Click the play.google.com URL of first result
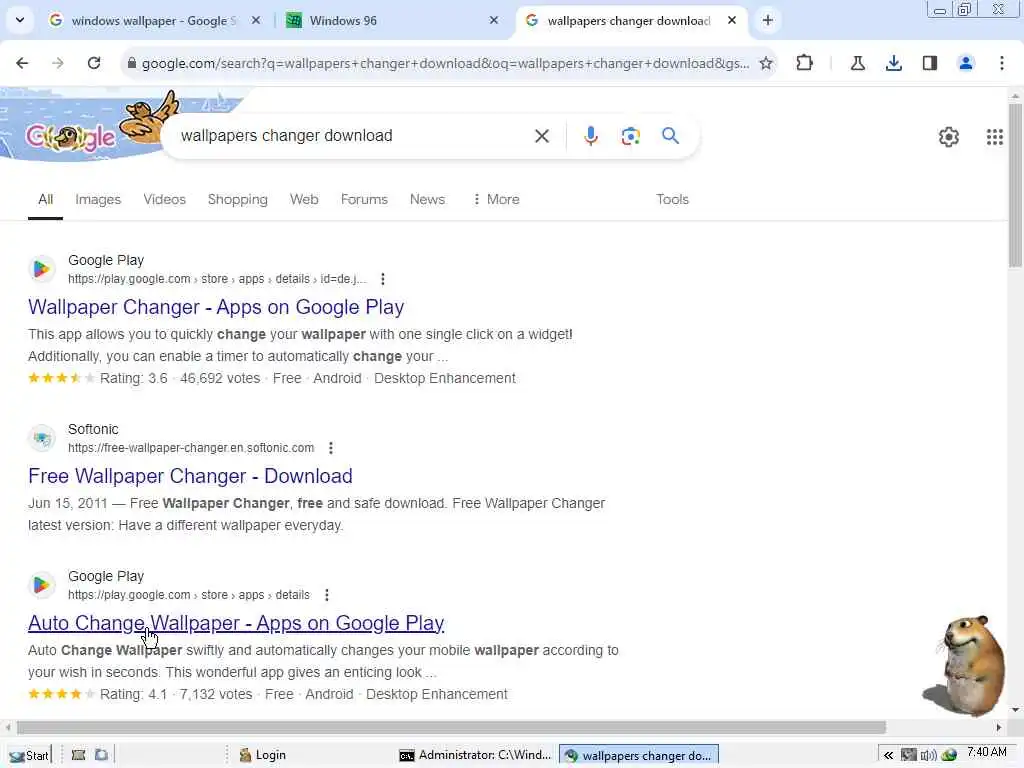Image resolution: width=1024 pixels, height=768 pixels. point(217,279)
